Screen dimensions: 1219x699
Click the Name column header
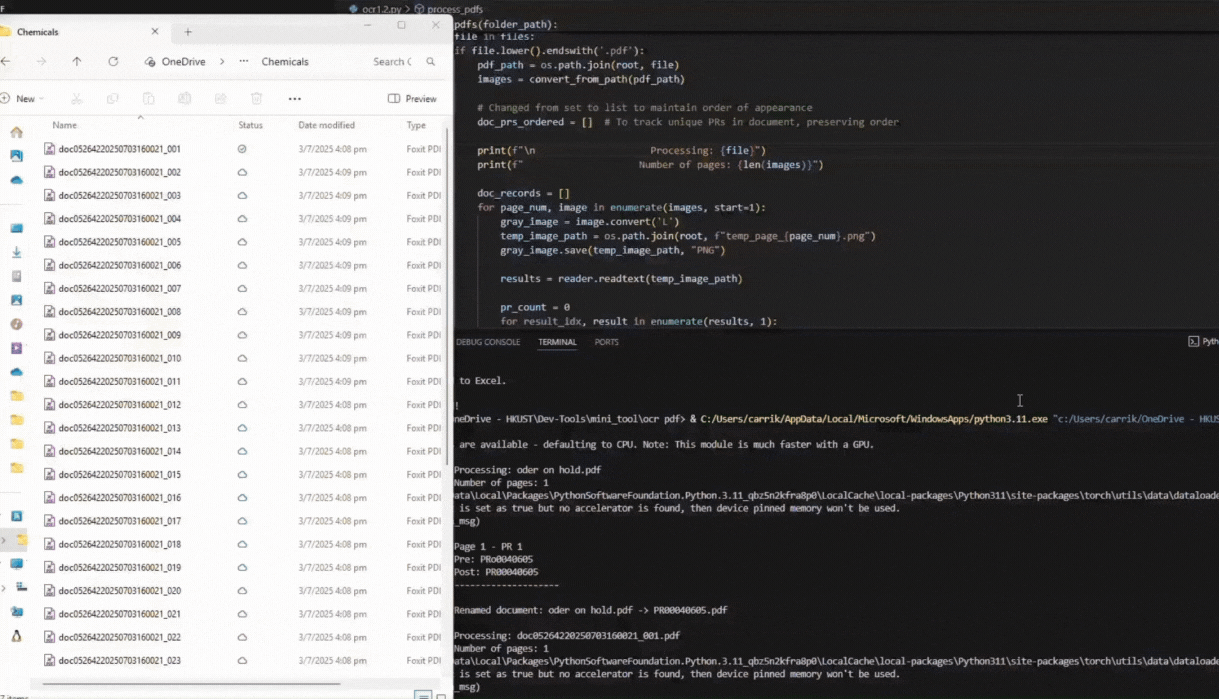[64, 125]
